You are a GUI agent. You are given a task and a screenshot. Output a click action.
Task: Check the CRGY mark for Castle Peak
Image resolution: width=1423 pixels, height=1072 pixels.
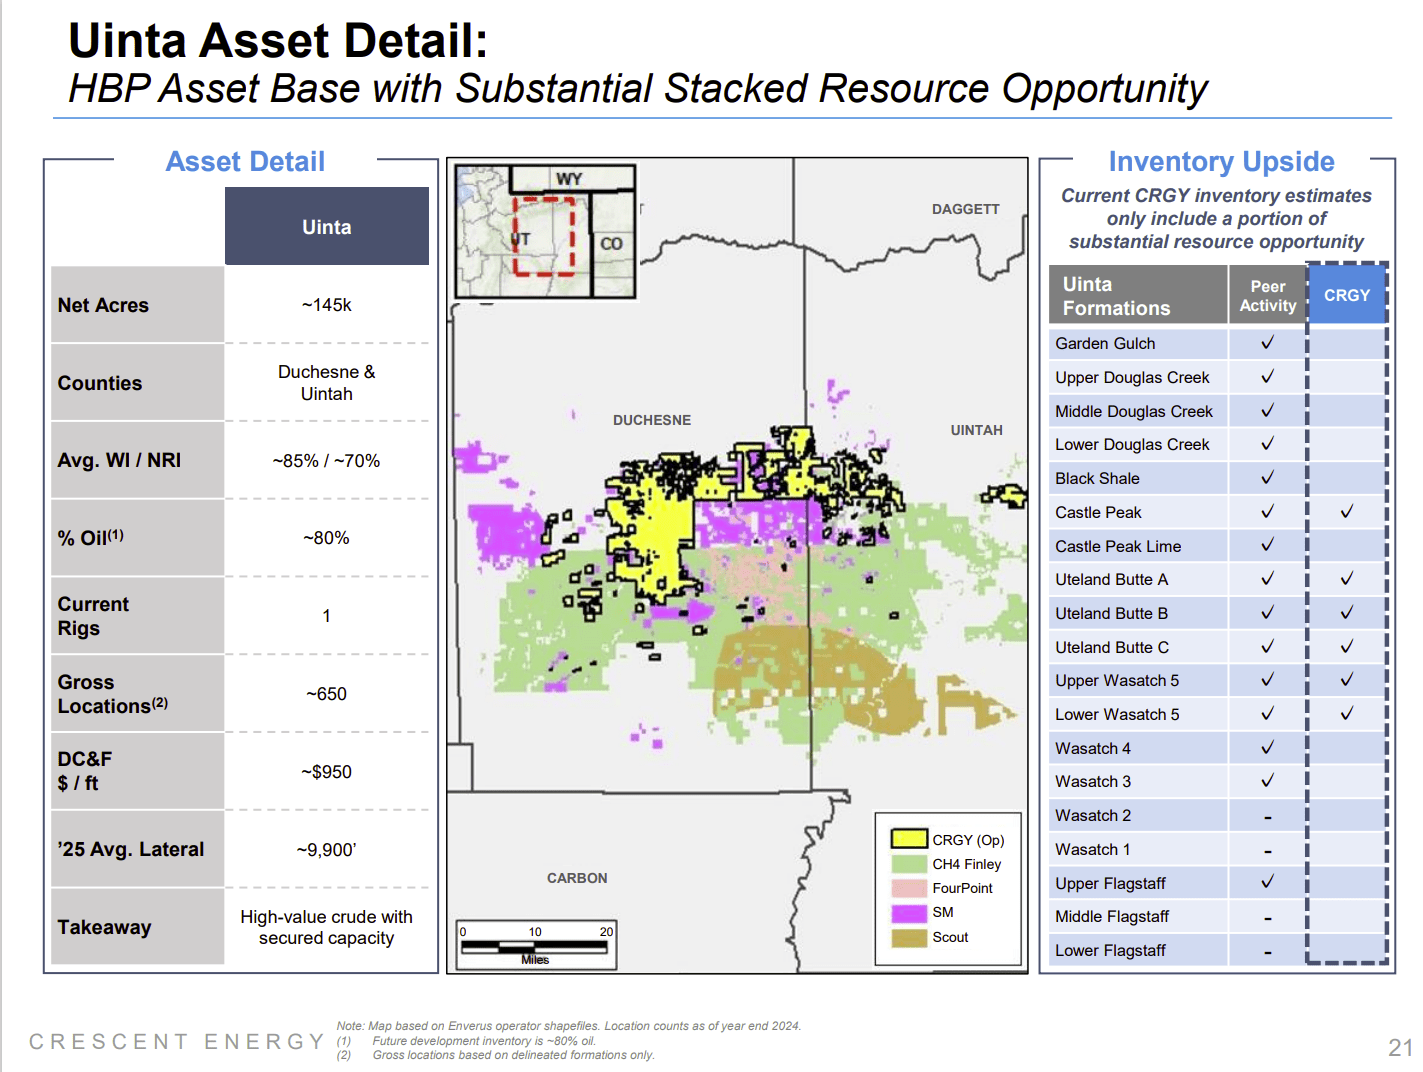point(1347,512)
